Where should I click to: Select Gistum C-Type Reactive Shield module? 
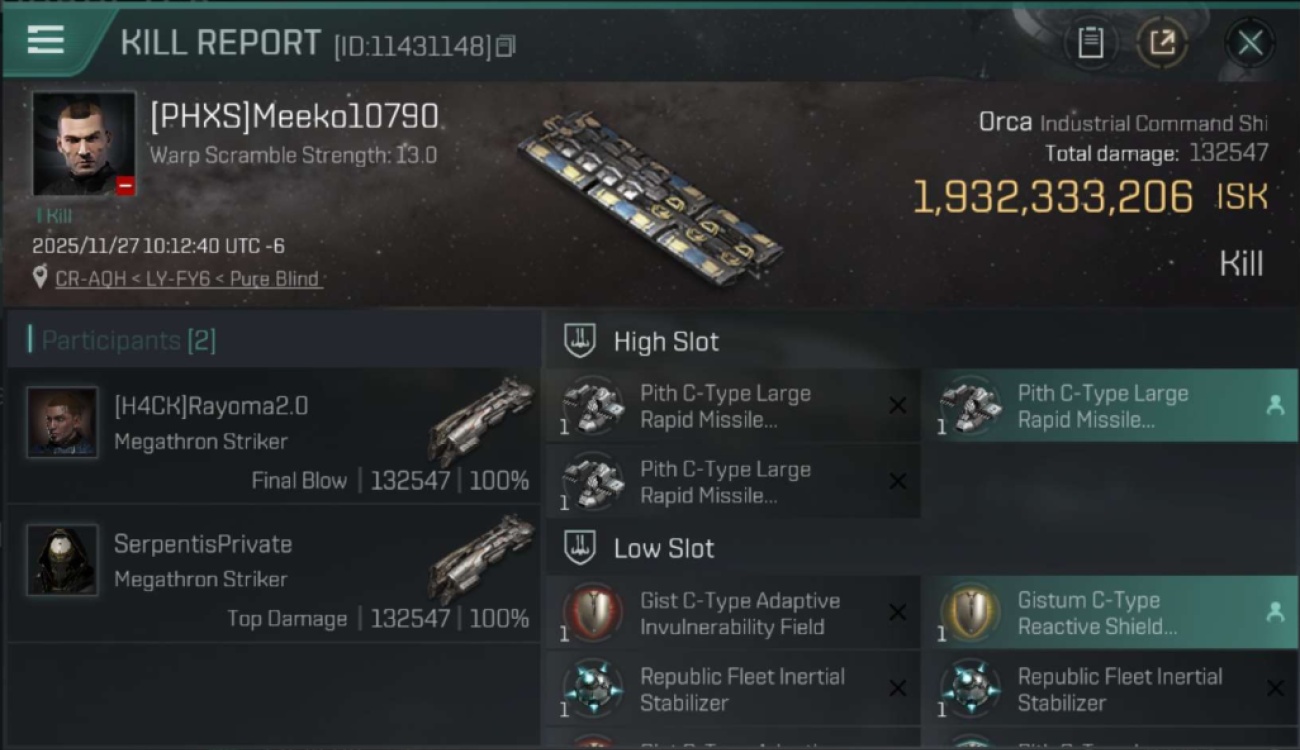pos(1095,613)
